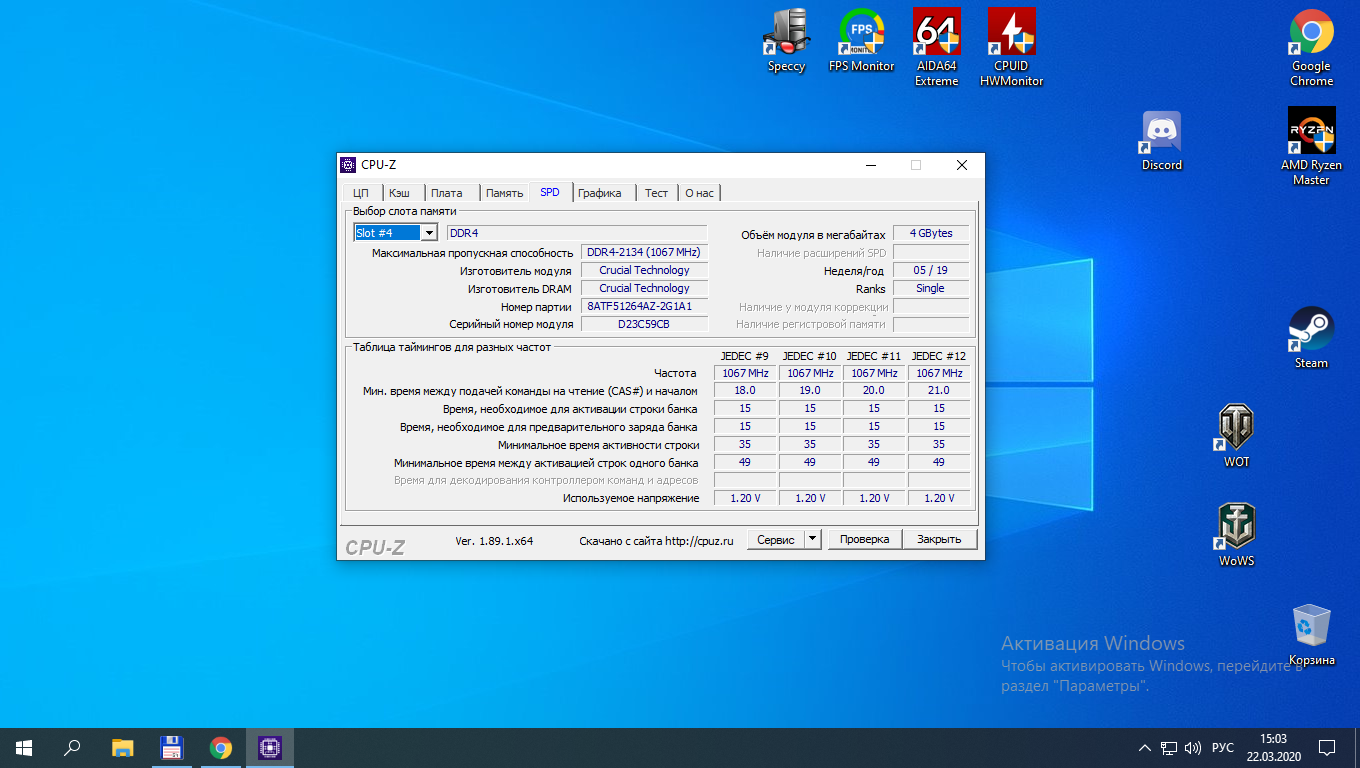This screenshot has height=768, width=1360.
Task: Launch FPS Monitor desktop icon
Action: [x=861, y=34]
